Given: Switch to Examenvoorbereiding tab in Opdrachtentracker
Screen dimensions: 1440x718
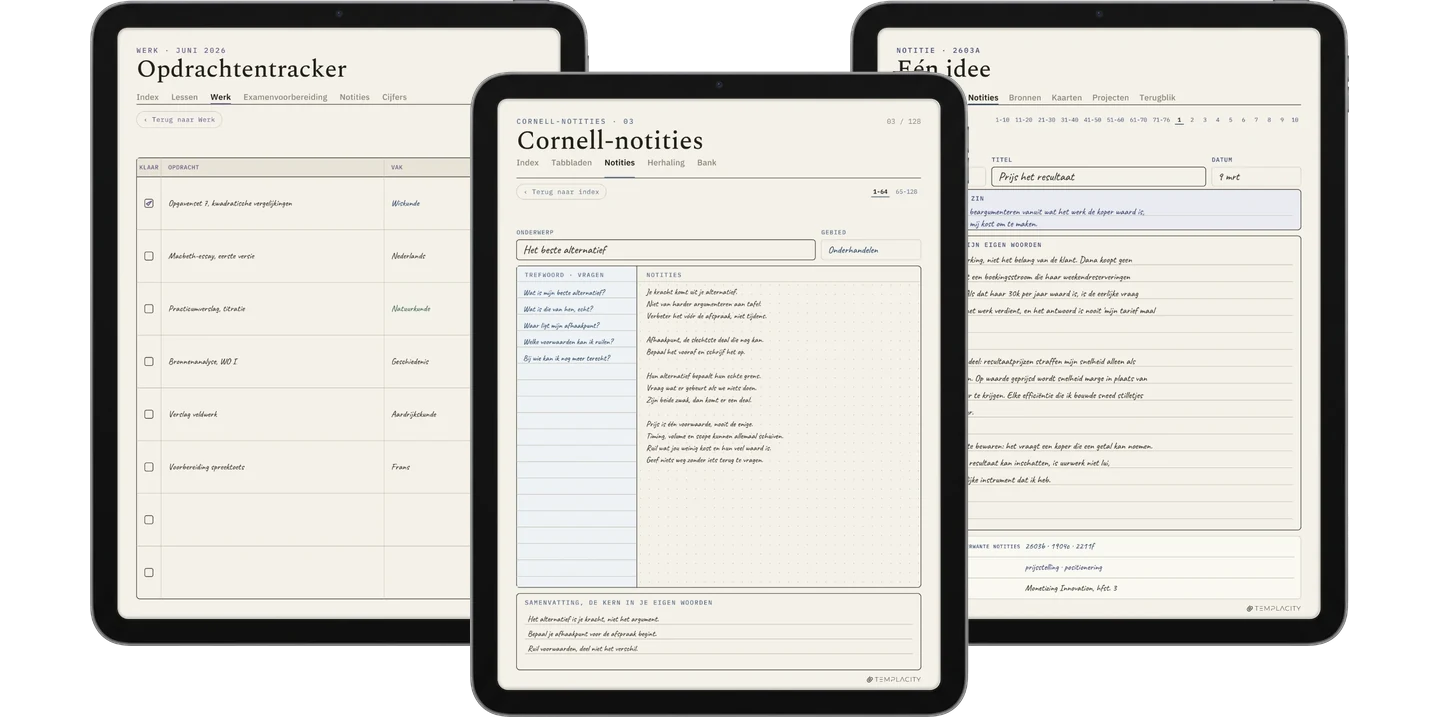Looking at the screenshot, I should [285, 97].
